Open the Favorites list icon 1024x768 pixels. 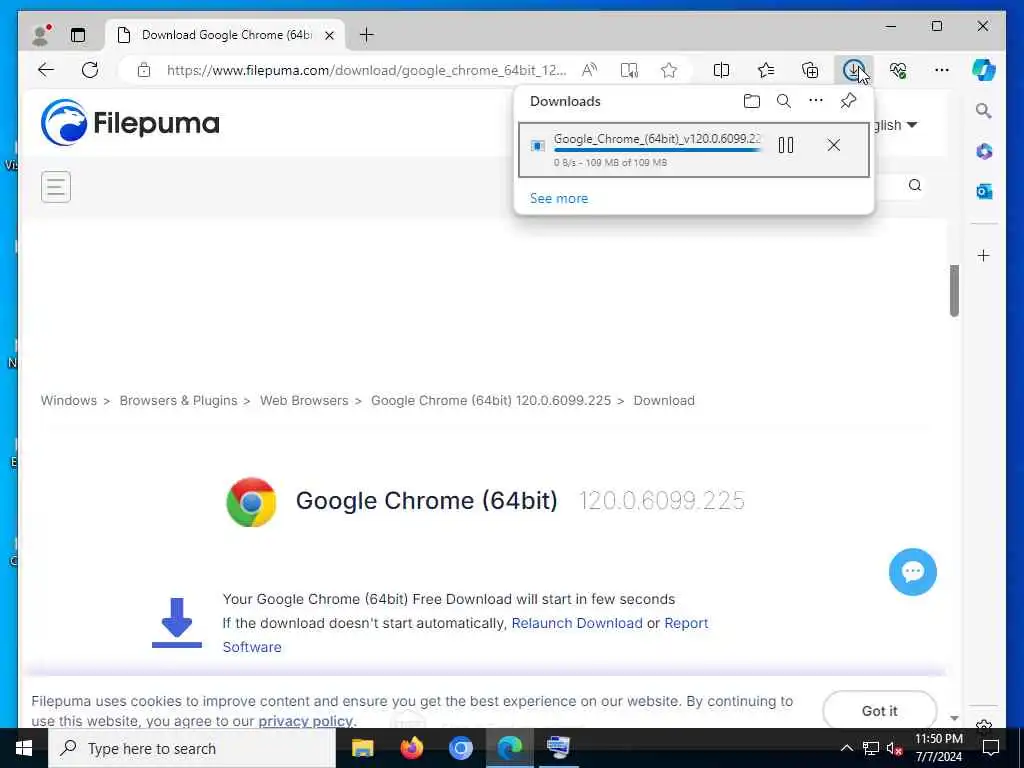tap(766, 70)
